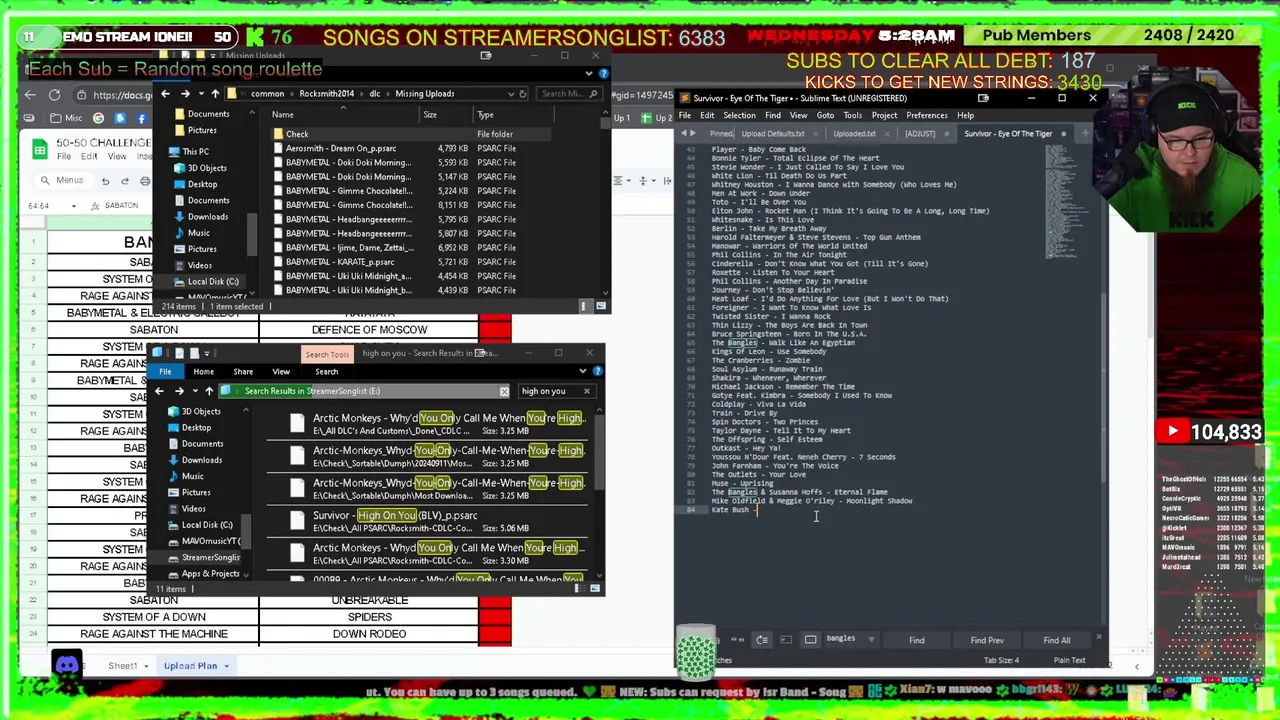
Task: Click Find All button in Sublime
Action: (1057, 641)
